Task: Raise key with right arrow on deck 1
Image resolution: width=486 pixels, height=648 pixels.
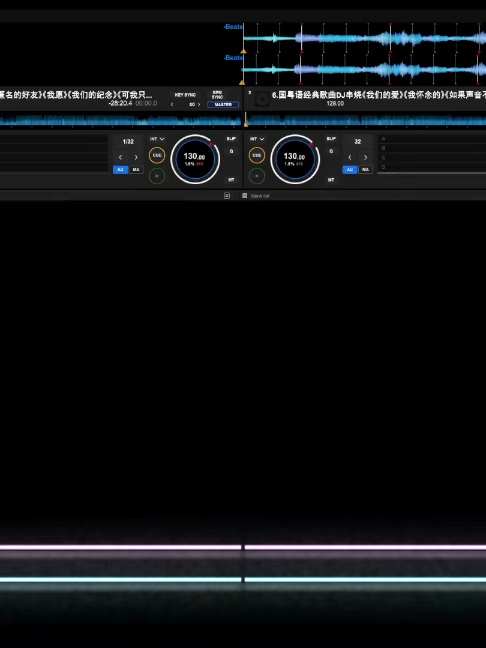Action: coord(199,105)
